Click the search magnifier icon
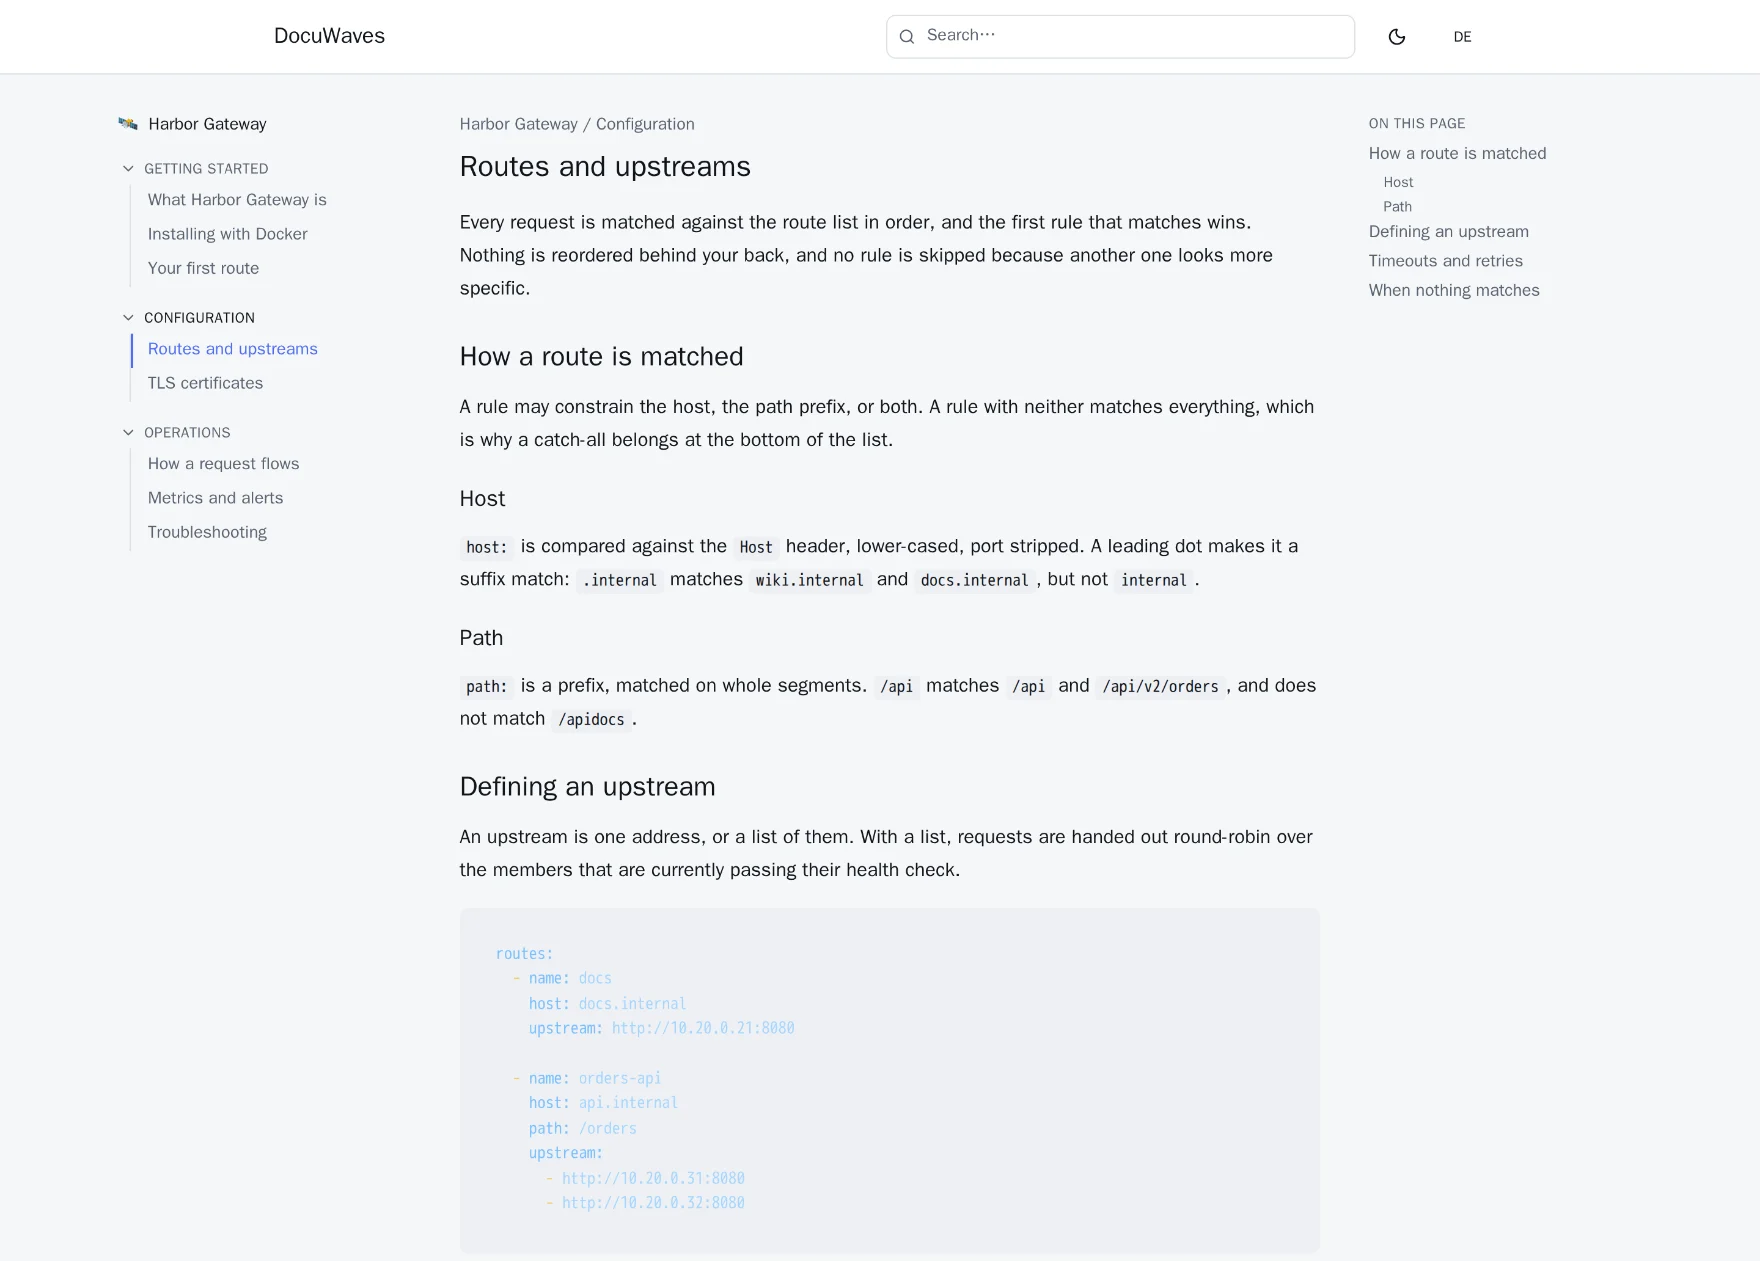This screenshot has height=1261, width=1760. click(907, 37)
